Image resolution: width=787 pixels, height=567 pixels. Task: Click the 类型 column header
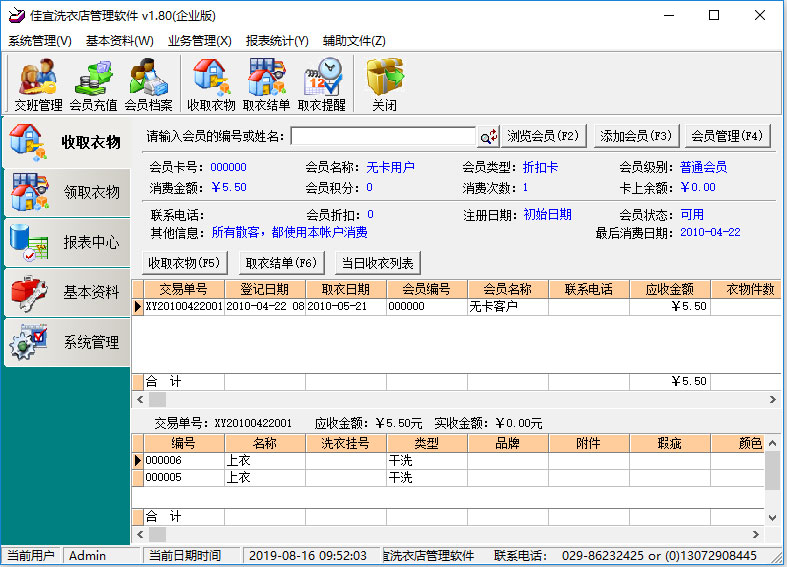(427, 444)
